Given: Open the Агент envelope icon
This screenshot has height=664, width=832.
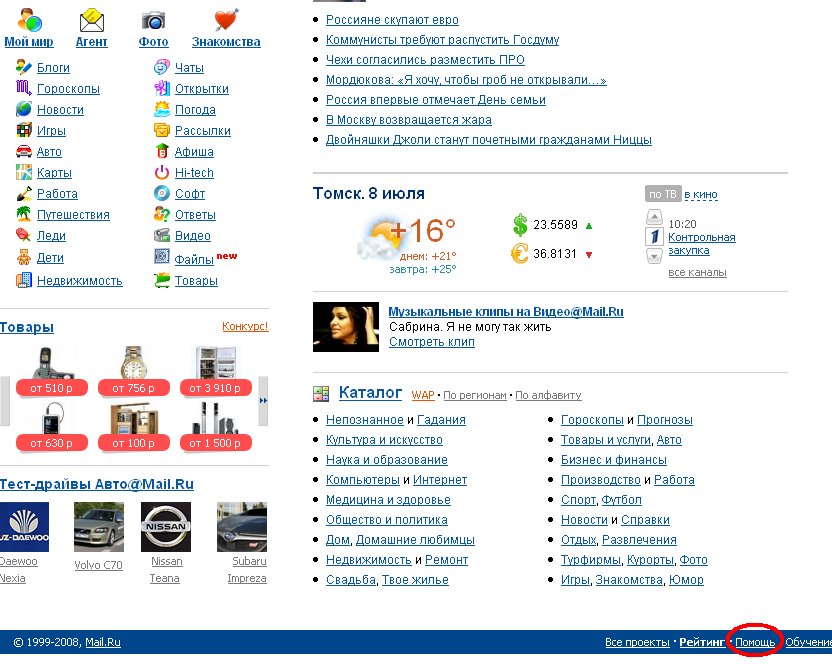Looking at the screenshot, I should [x=91, y=20].
